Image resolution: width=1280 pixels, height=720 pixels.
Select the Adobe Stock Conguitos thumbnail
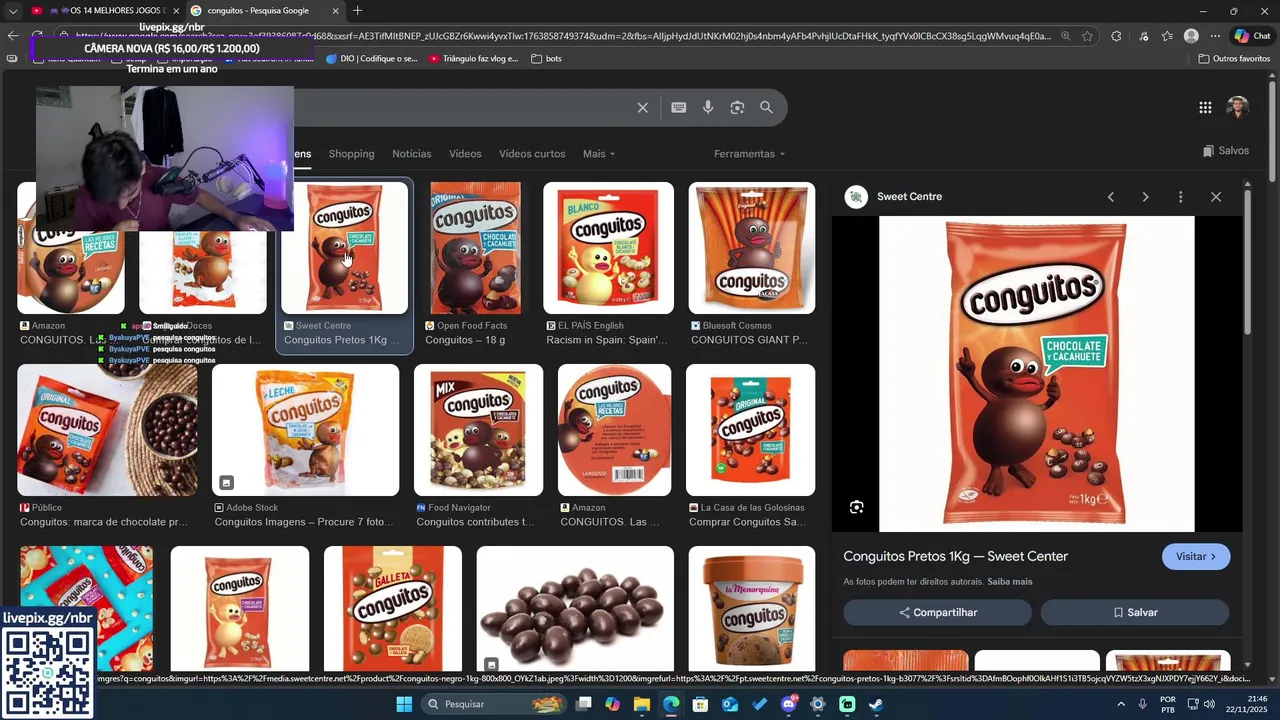tap(305, 430)
